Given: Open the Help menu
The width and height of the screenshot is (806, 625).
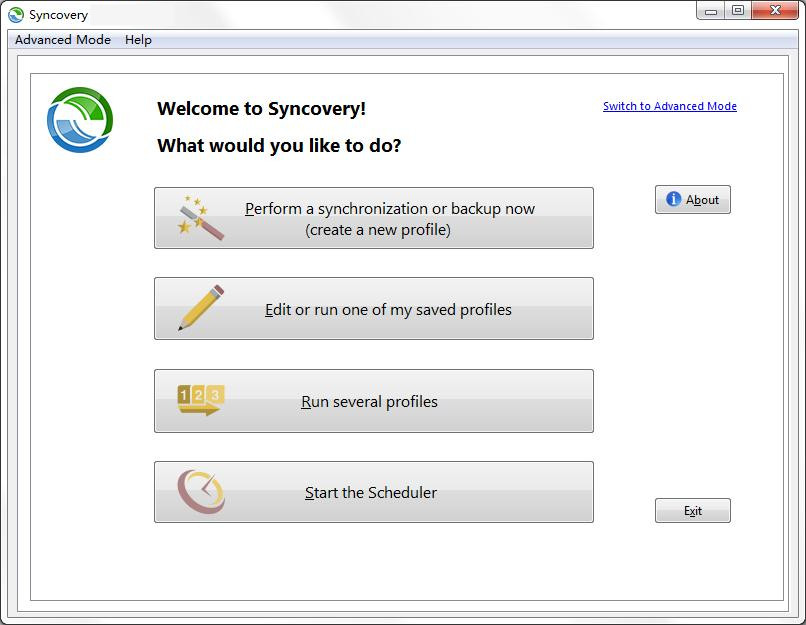Looking at the screenshot, I should pos(138,40).
